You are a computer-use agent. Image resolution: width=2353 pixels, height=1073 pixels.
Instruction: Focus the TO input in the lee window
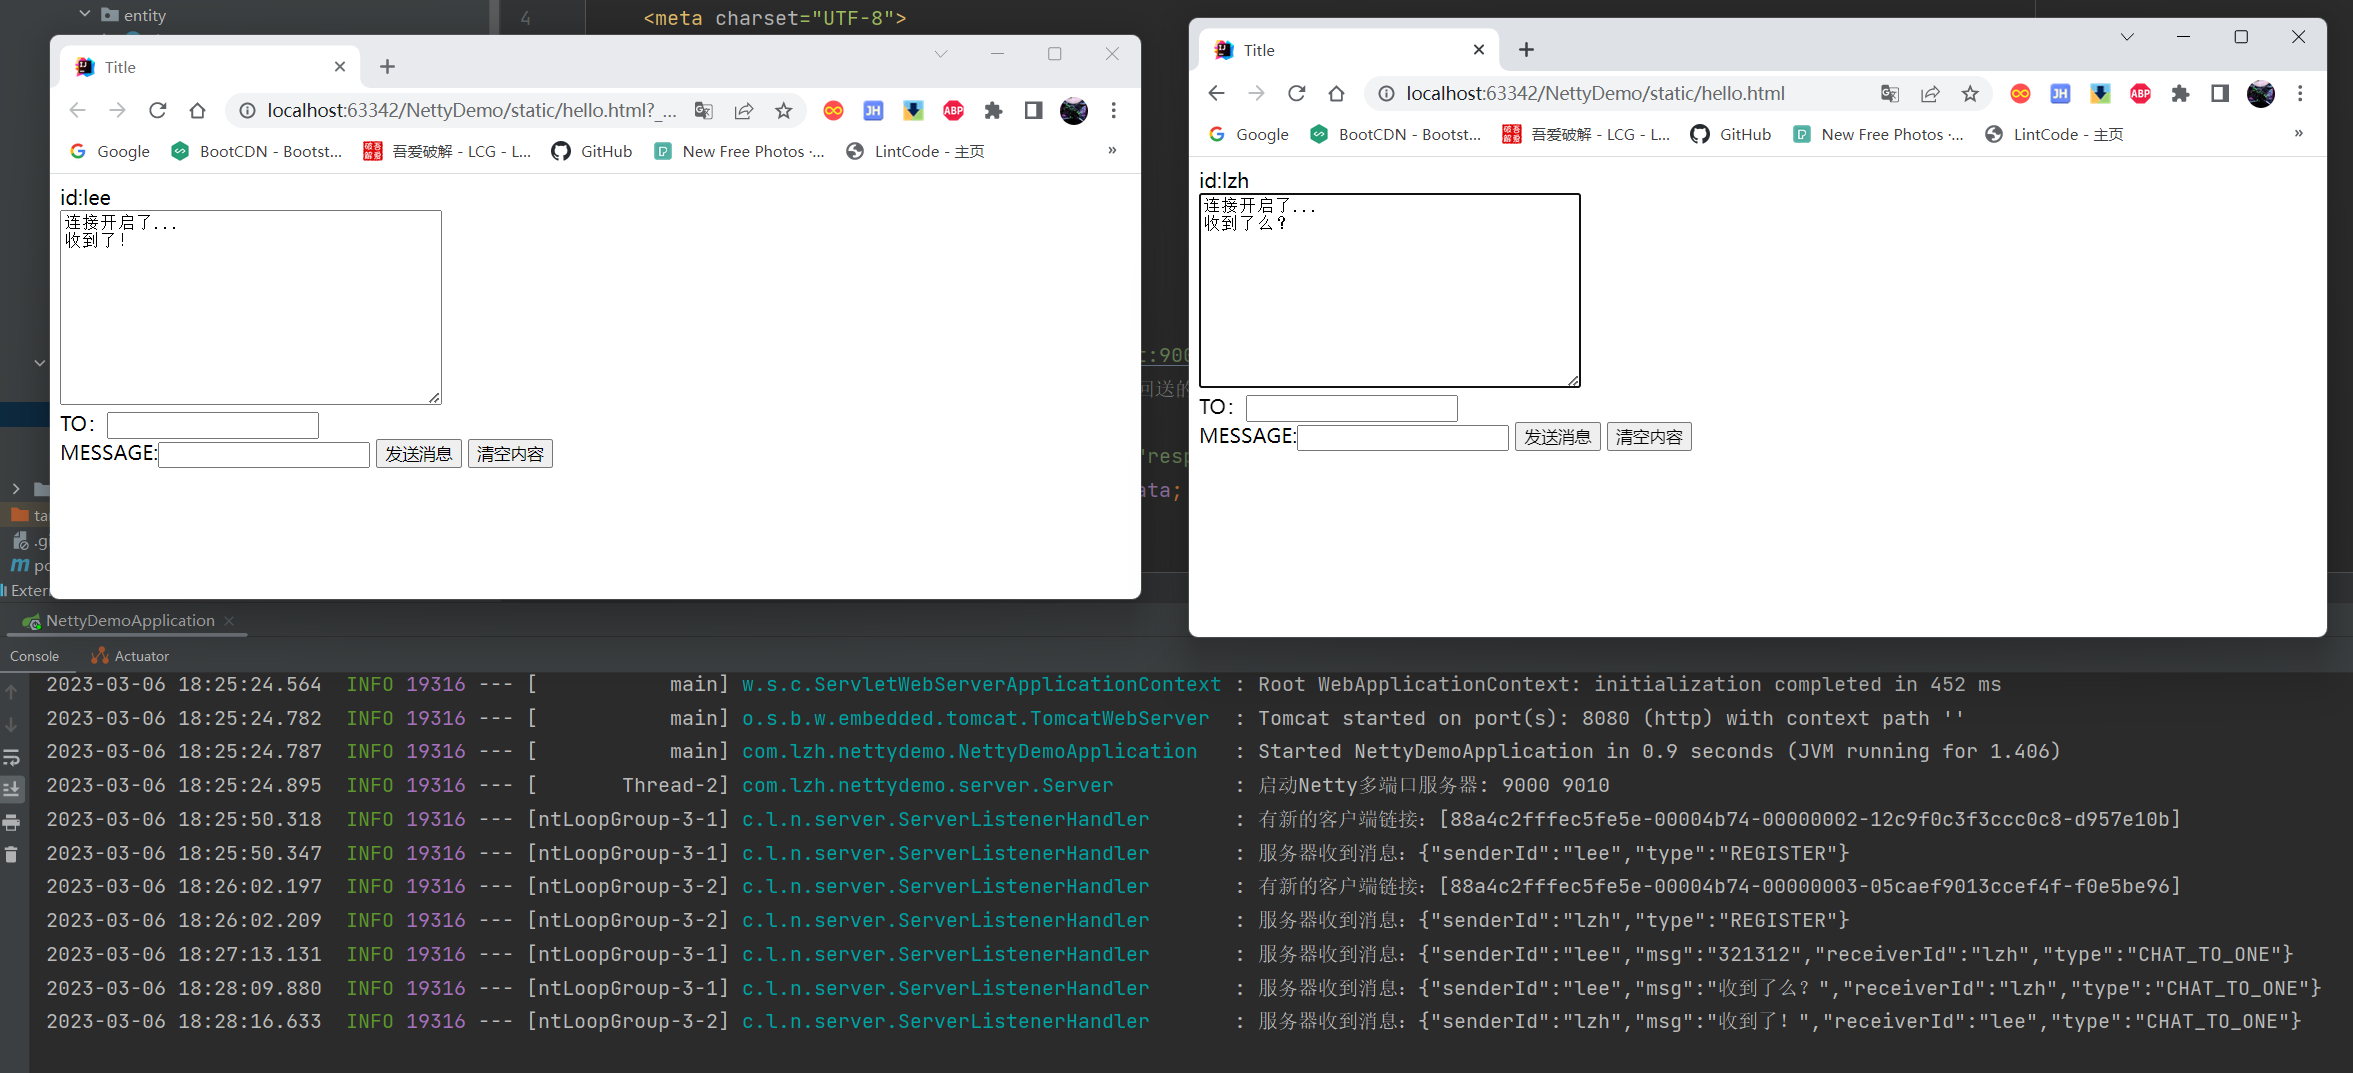(x=213, y=425)
